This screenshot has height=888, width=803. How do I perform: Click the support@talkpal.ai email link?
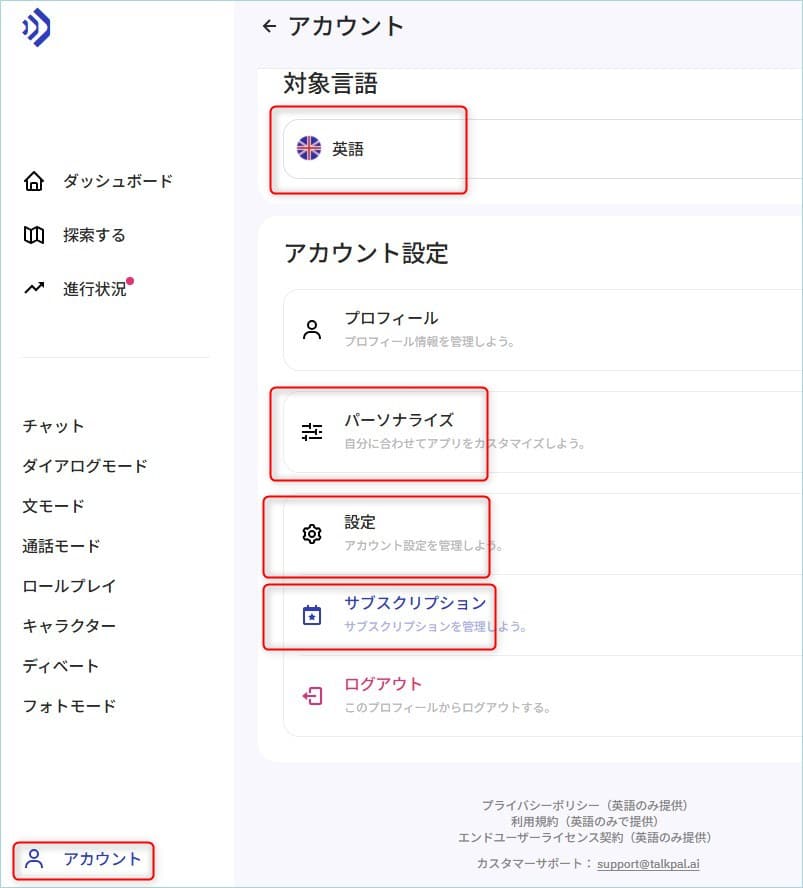648,864
